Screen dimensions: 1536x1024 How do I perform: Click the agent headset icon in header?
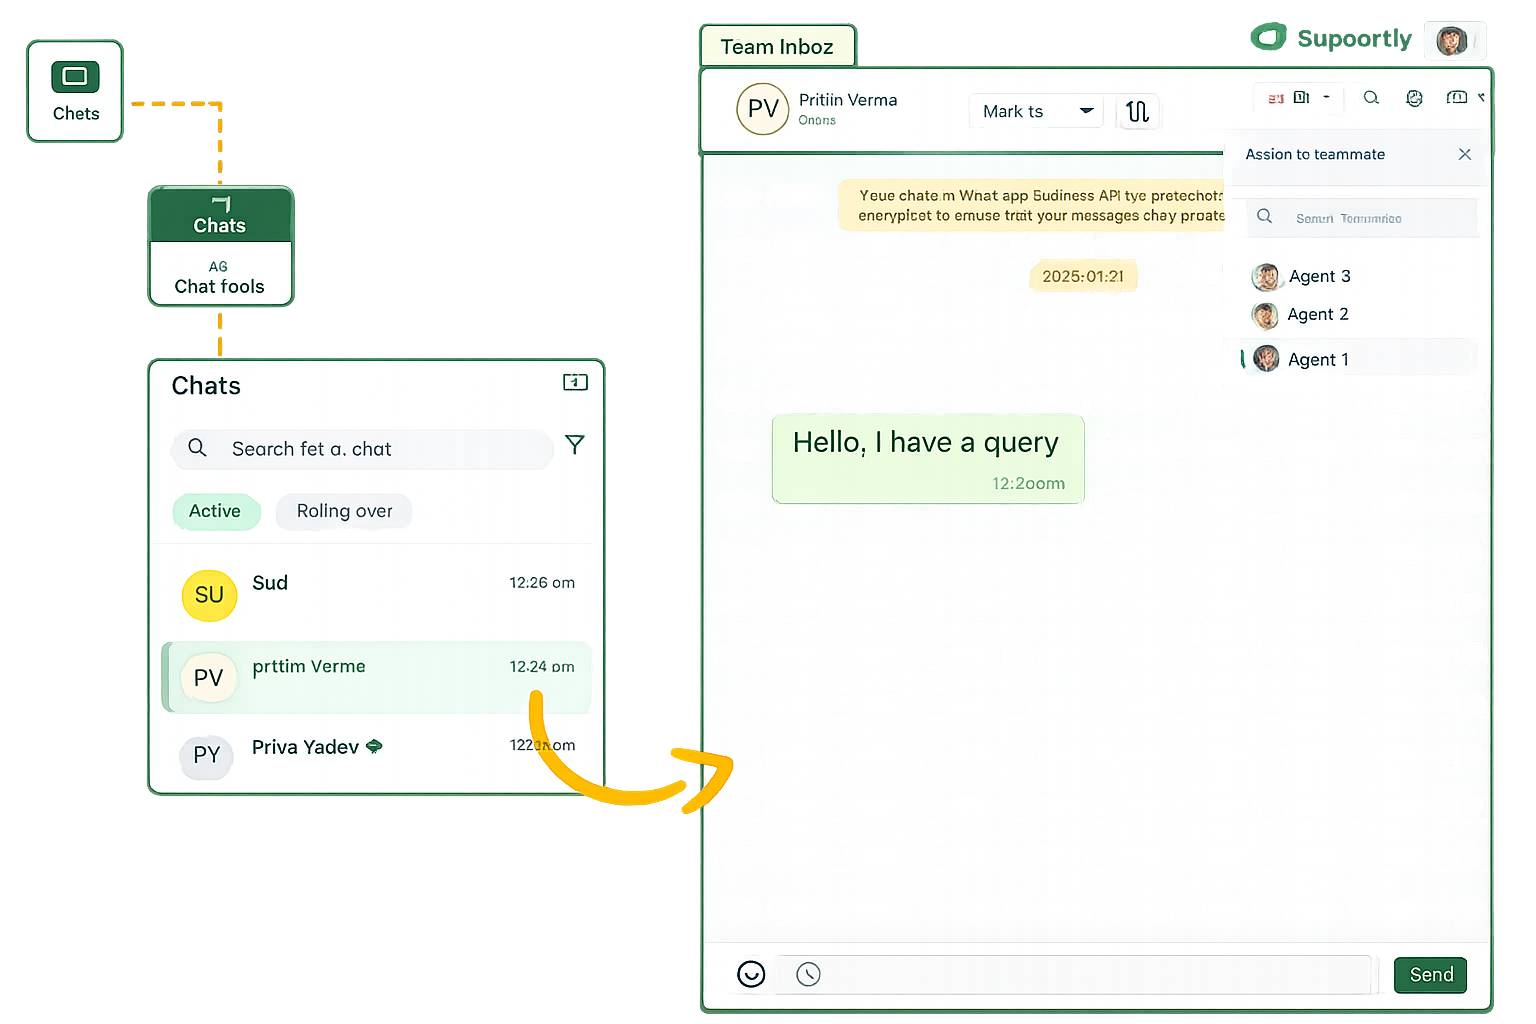1414,98
